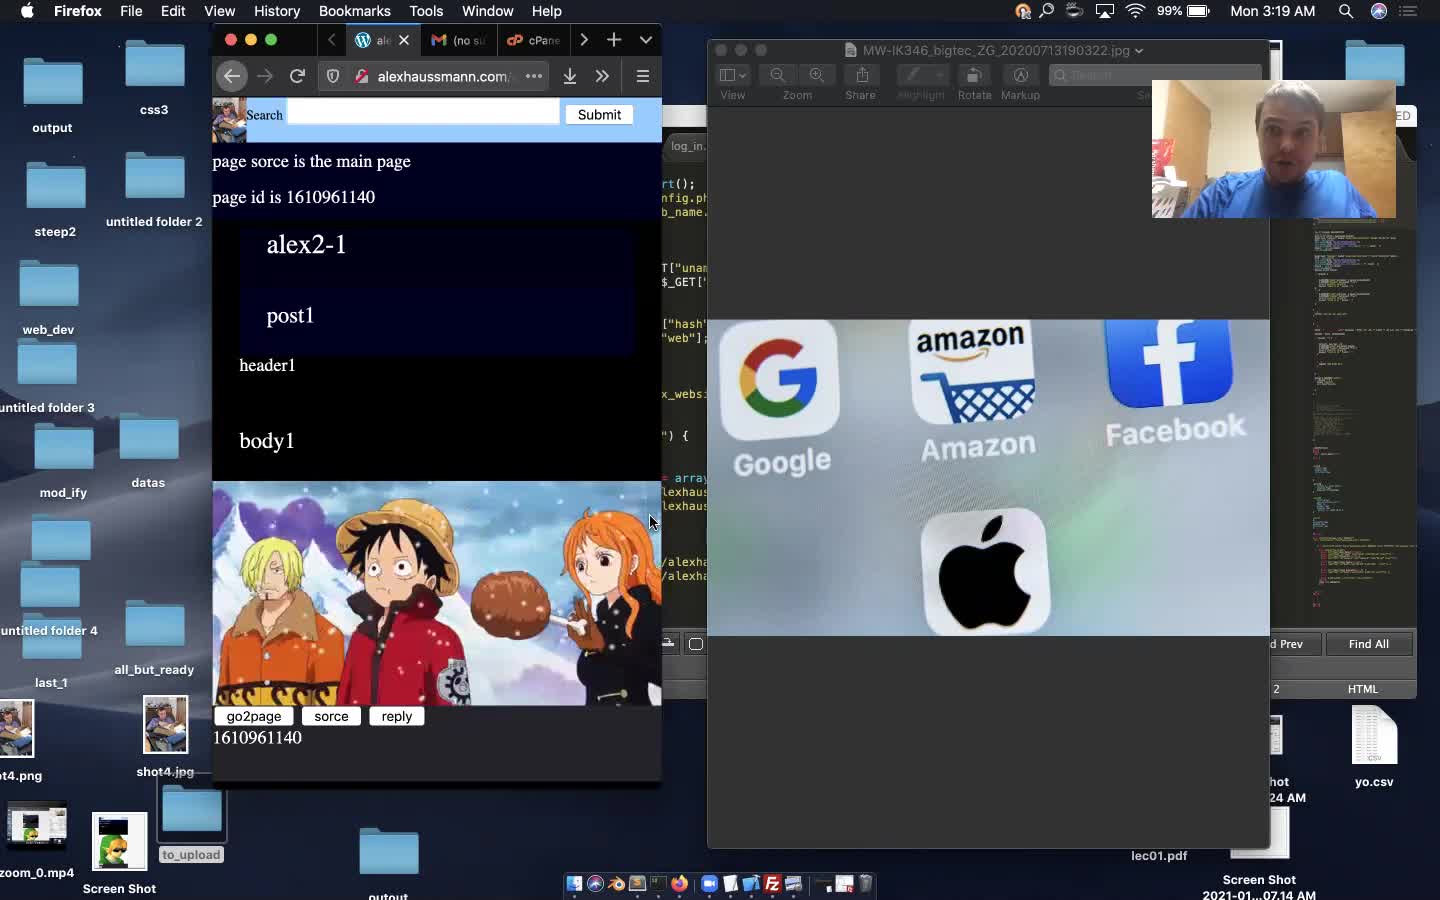This screenshot has height=900, width=1440.
Task: Open the HTML language selector in editor status bar
Action: 1362,689
